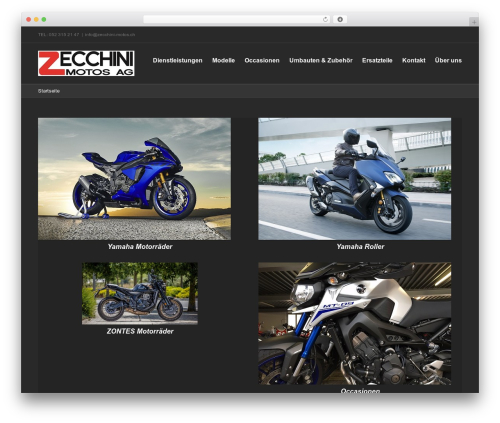Viewport: 500px width, 423px height.
Task: Open Umbauten & Zubehör menu
Action: point(321,60)
